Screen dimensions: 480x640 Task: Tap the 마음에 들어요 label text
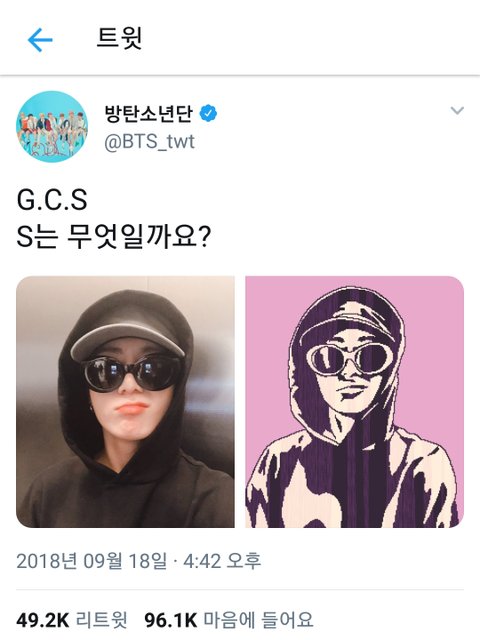coord(258,620)
